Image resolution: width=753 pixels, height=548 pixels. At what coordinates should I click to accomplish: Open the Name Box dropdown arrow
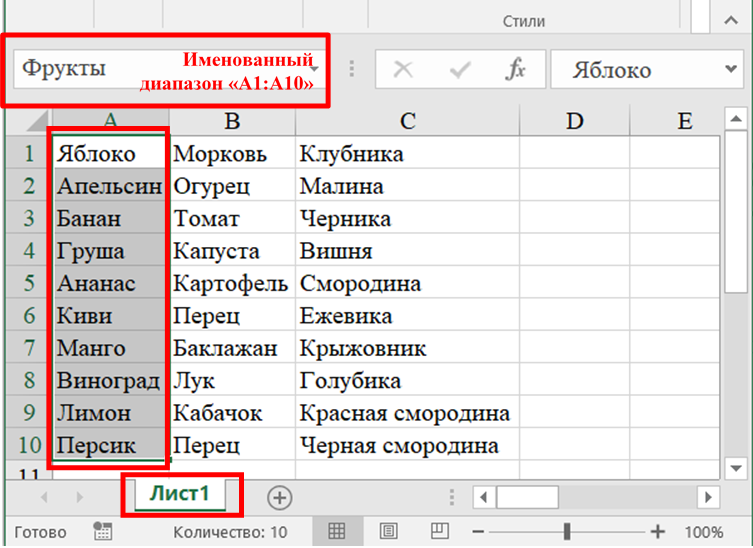315,69
